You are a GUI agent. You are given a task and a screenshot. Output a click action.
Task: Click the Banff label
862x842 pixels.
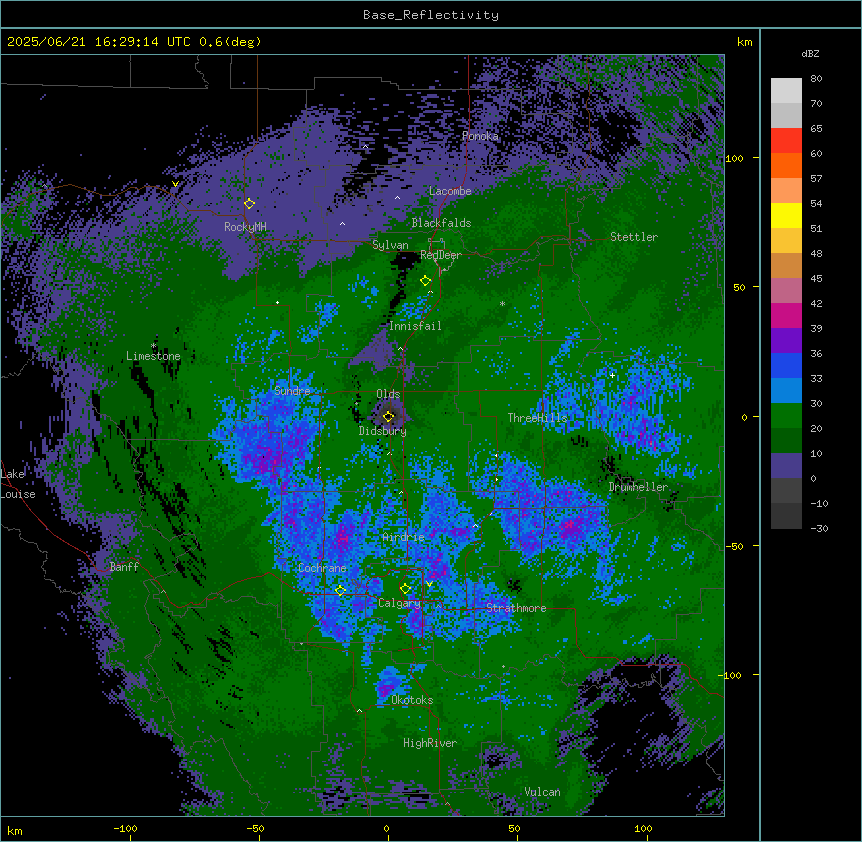coord(124,567)
